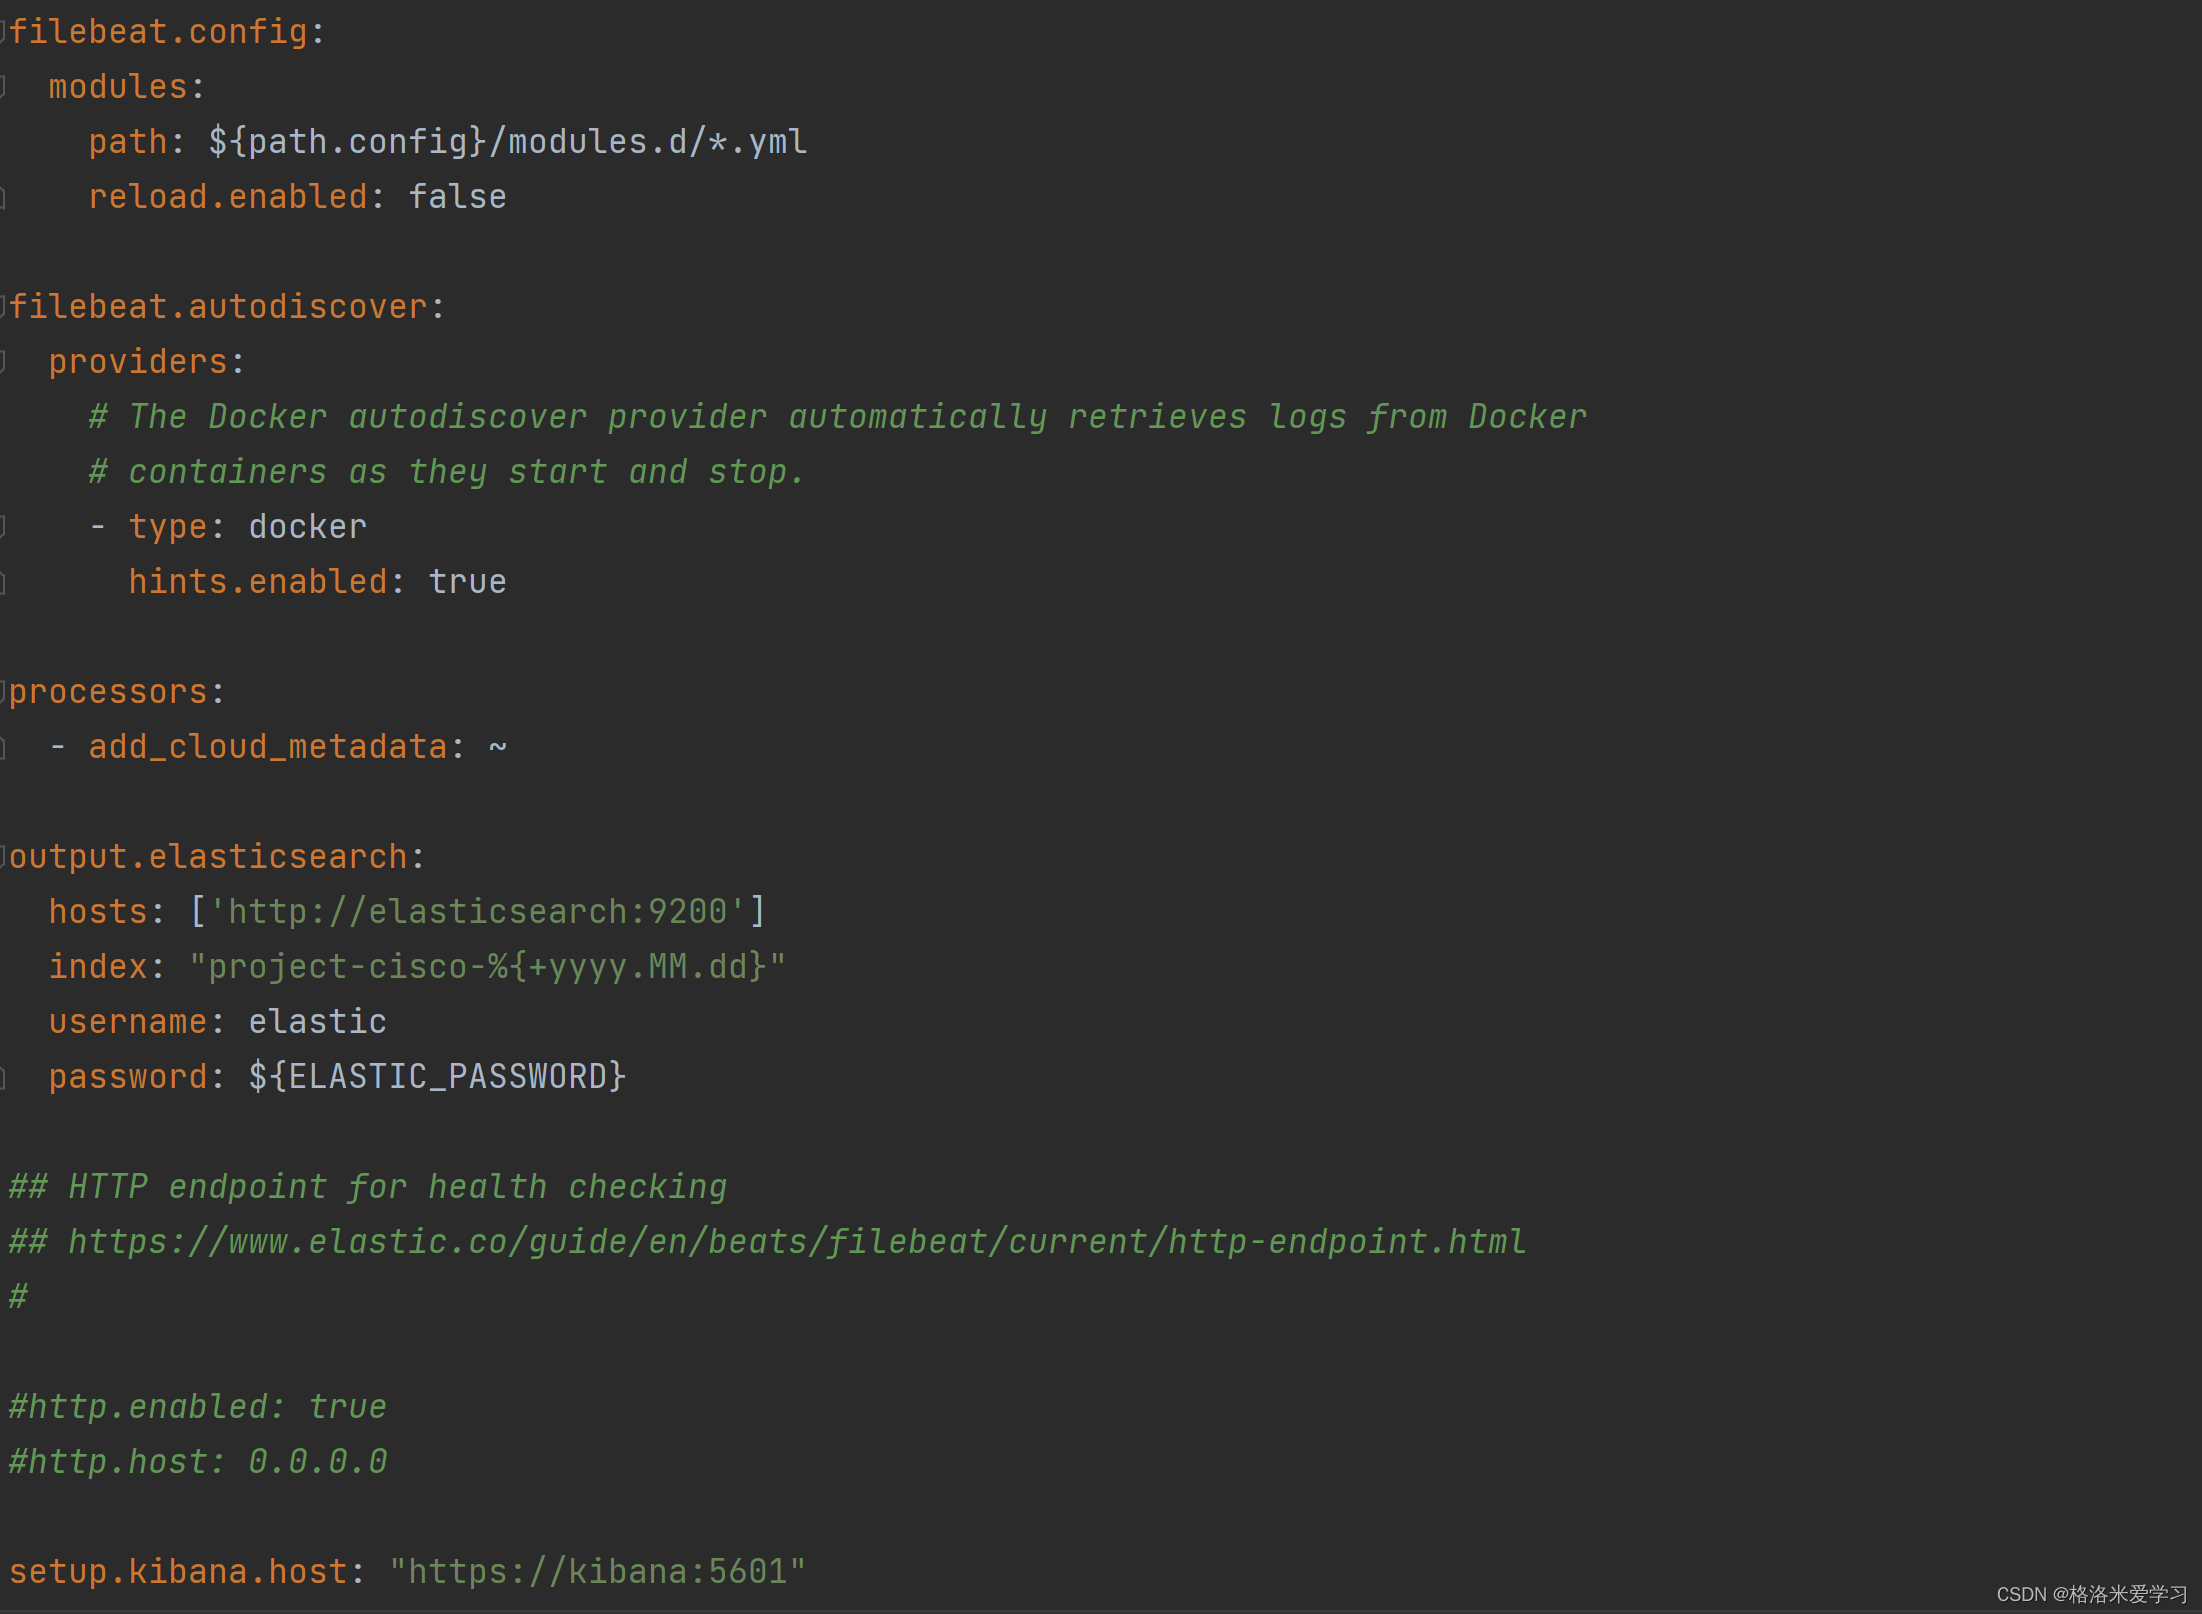
Task: Click the 'output.elasticsearch' key
Action: tap(208, 857)
